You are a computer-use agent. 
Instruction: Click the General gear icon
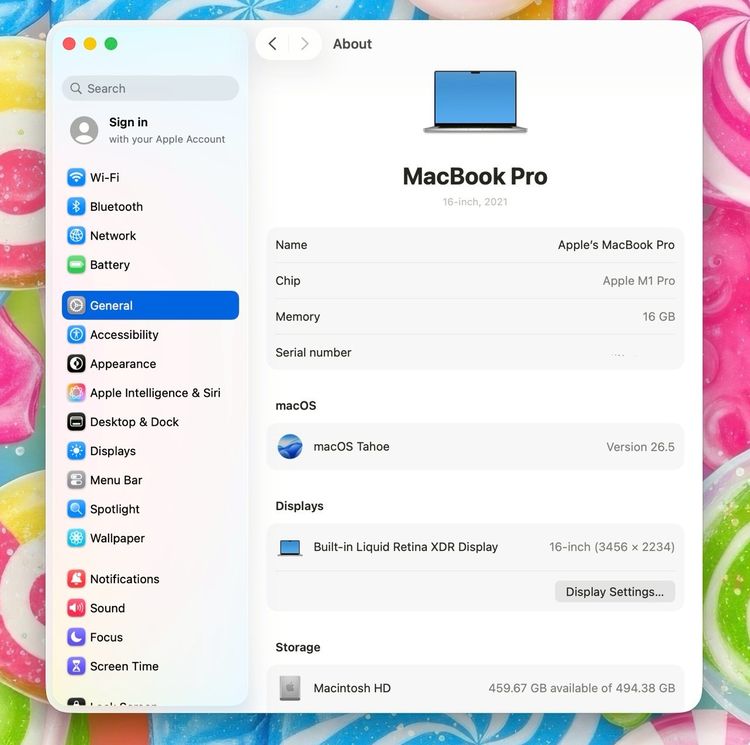pos(76,306)
